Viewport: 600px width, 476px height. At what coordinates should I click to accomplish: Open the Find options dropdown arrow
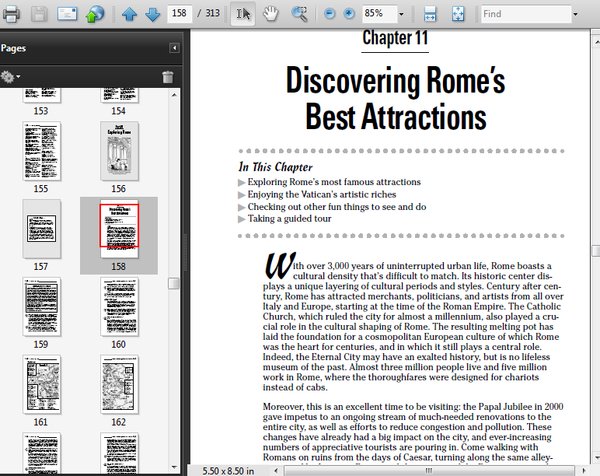point(575,14)
